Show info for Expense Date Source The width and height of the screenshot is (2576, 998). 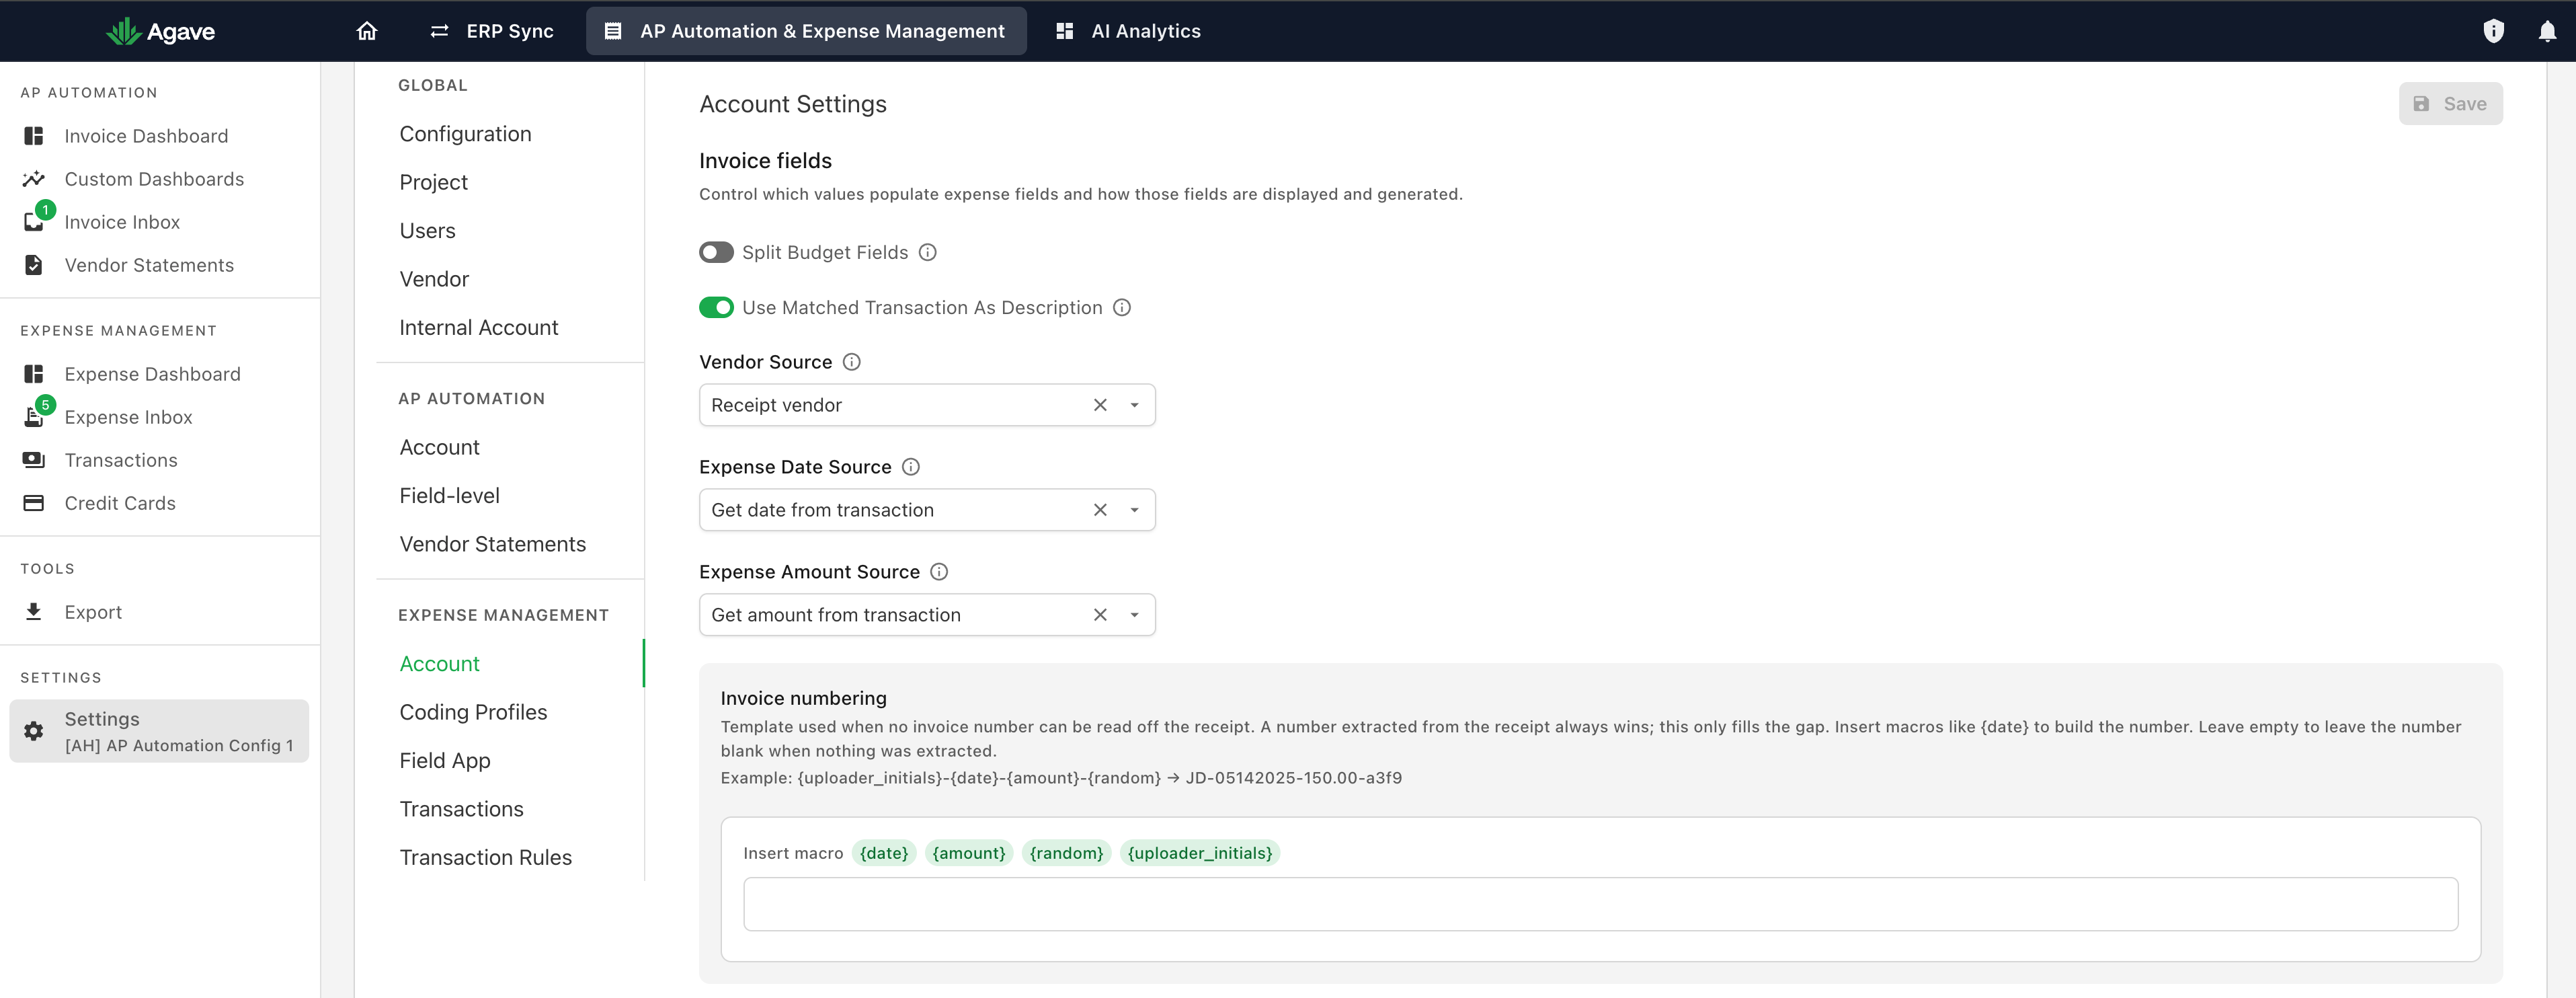pos(911,467)
